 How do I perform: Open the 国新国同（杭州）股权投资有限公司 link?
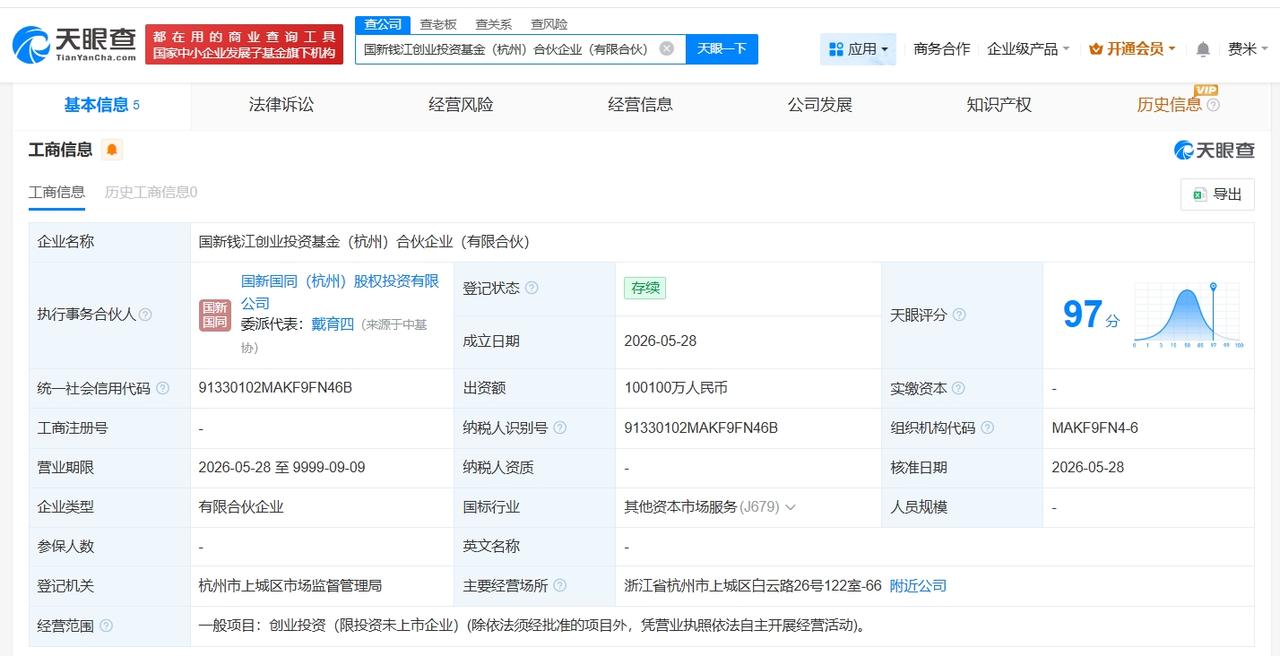tap(340, 292)
